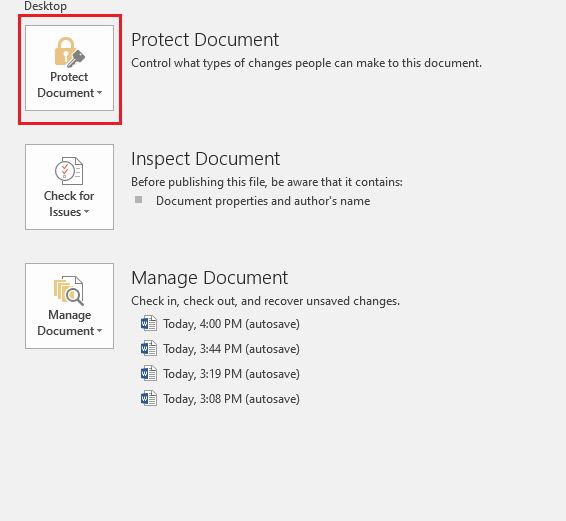Click Word file icon beside 3:08 PM autosave
The image size is (566, 521).
point(149,399)
